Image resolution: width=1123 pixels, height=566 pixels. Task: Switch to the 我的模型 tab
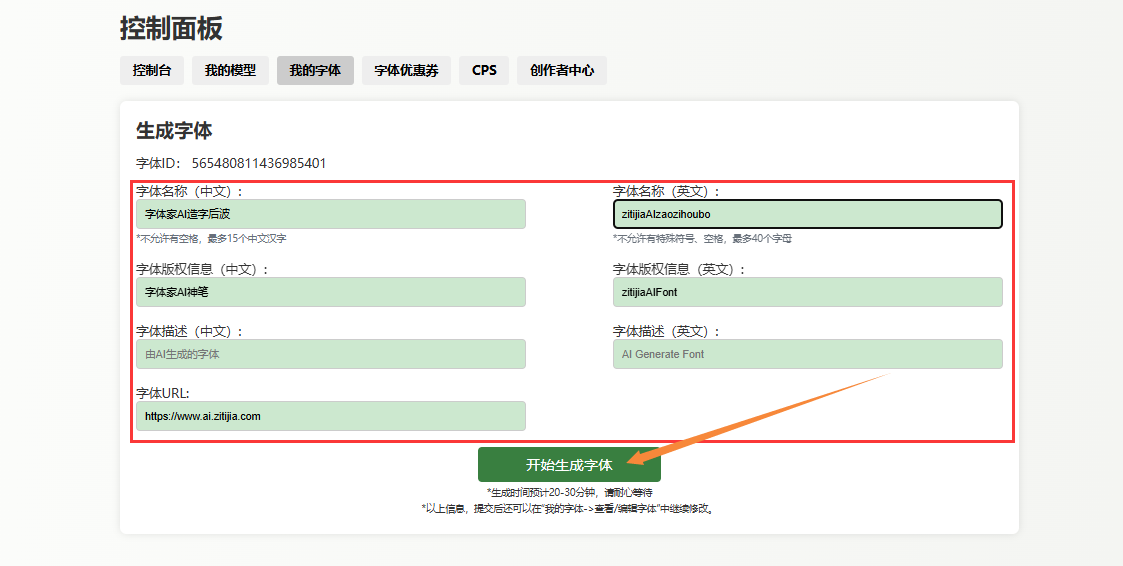(x=230, y=70)
